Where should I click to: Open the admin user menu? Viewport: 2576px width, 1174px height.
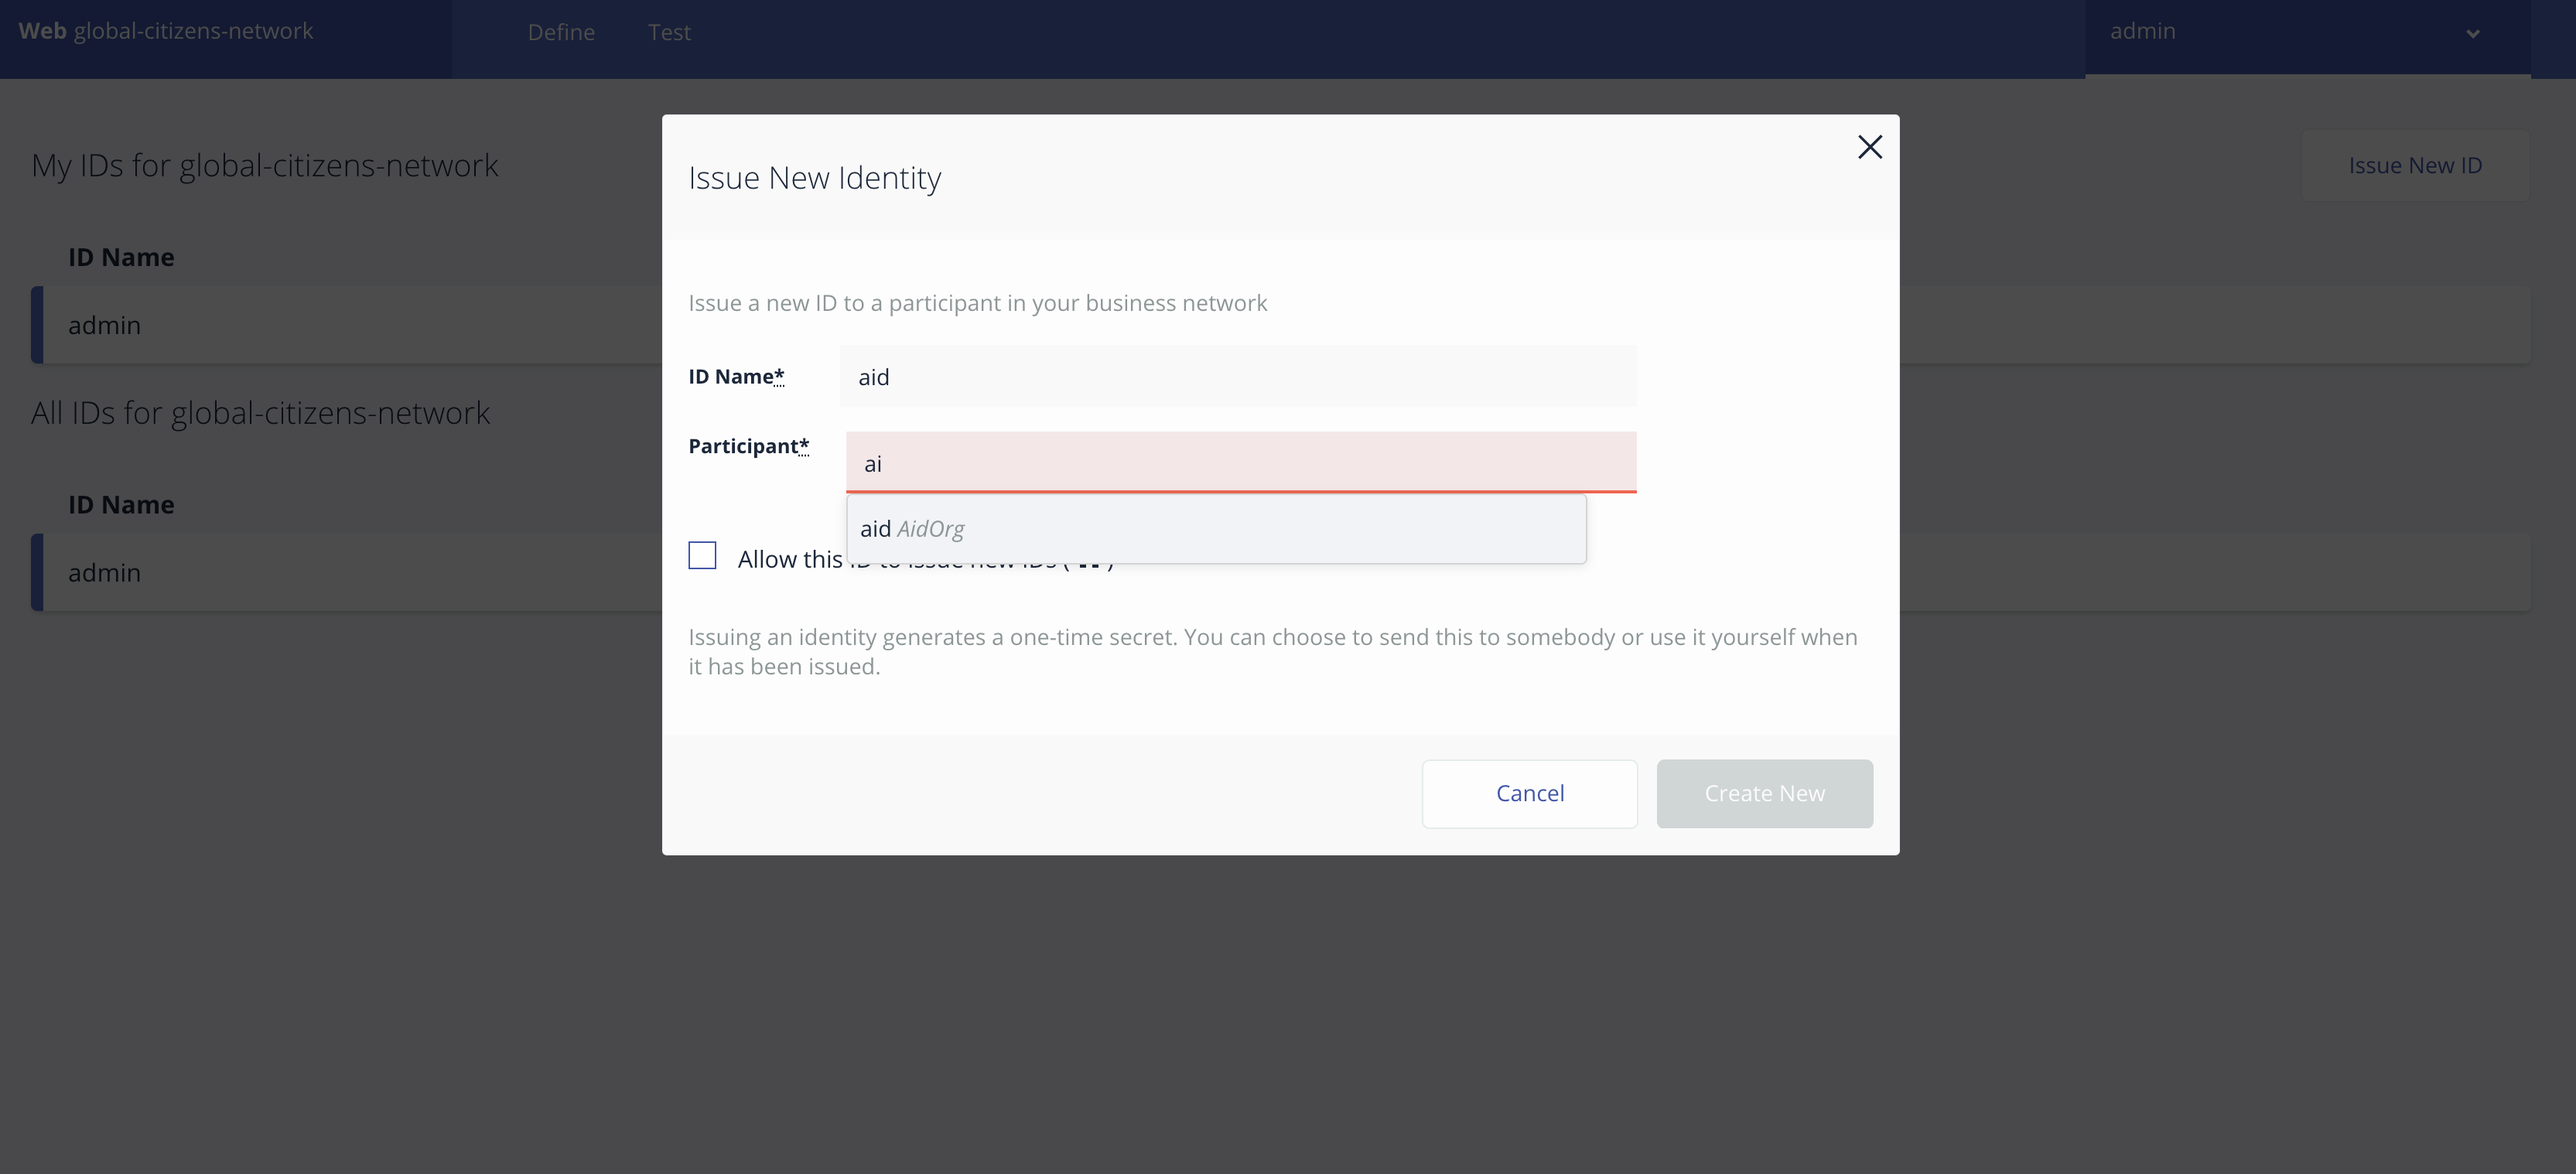[2142, 32]
